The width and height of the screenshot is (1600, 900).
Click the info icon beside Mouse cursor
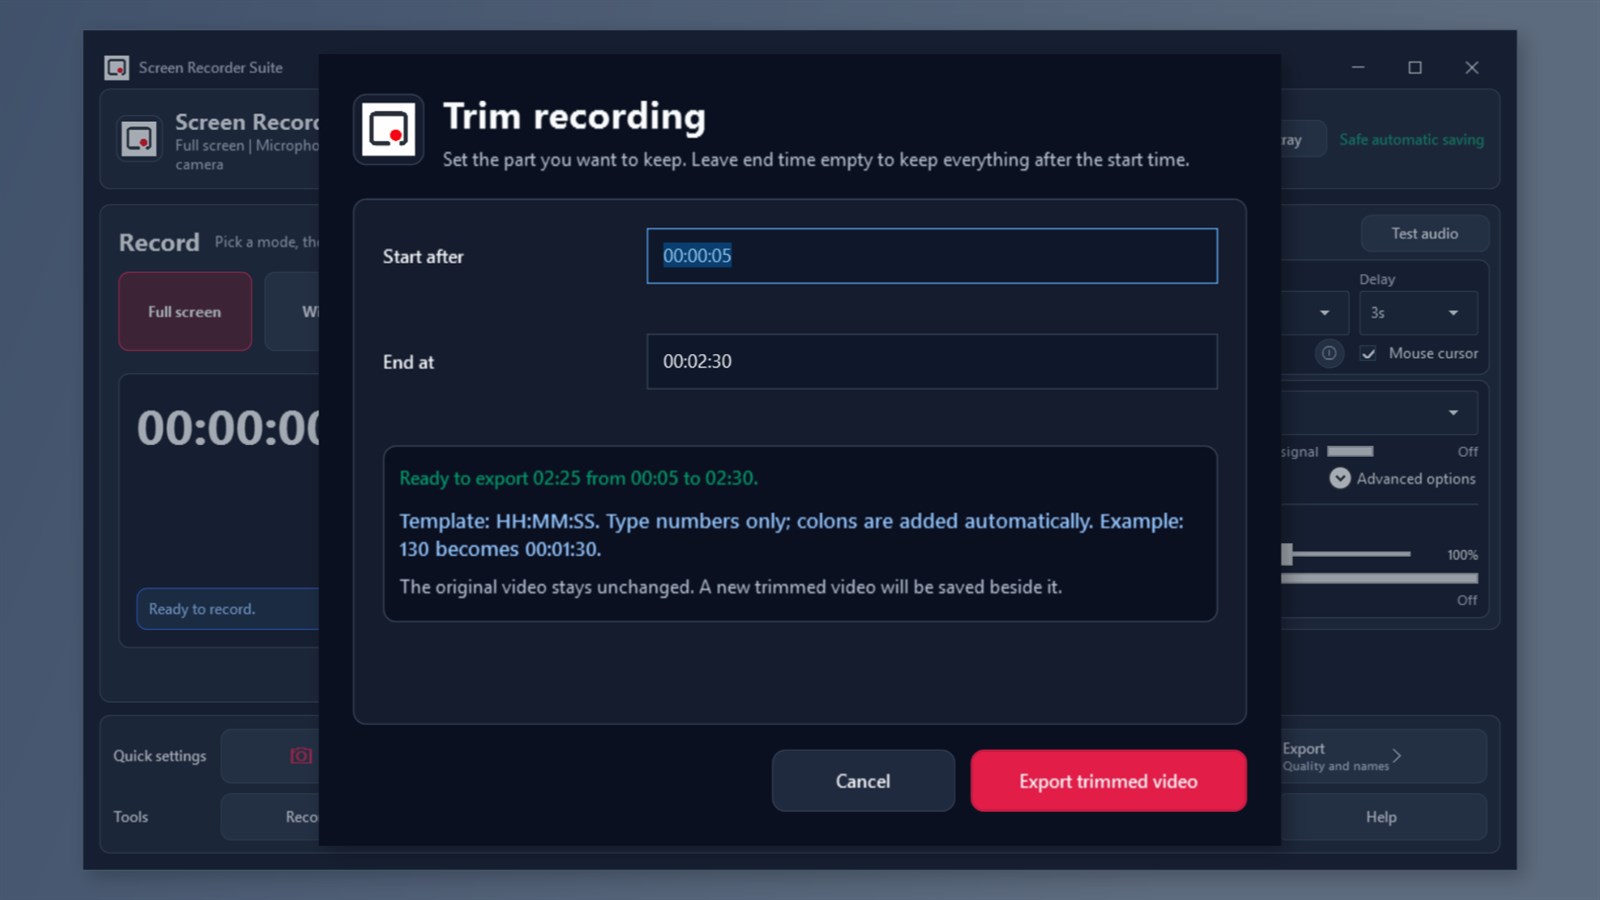tap(1329, 353)
